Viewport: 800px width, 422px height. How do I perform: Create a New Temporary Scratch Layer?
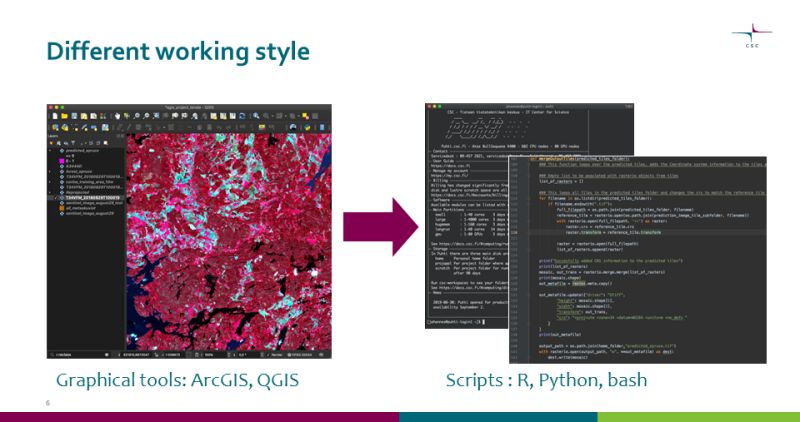pyautogui.click(x=94, y=128)
